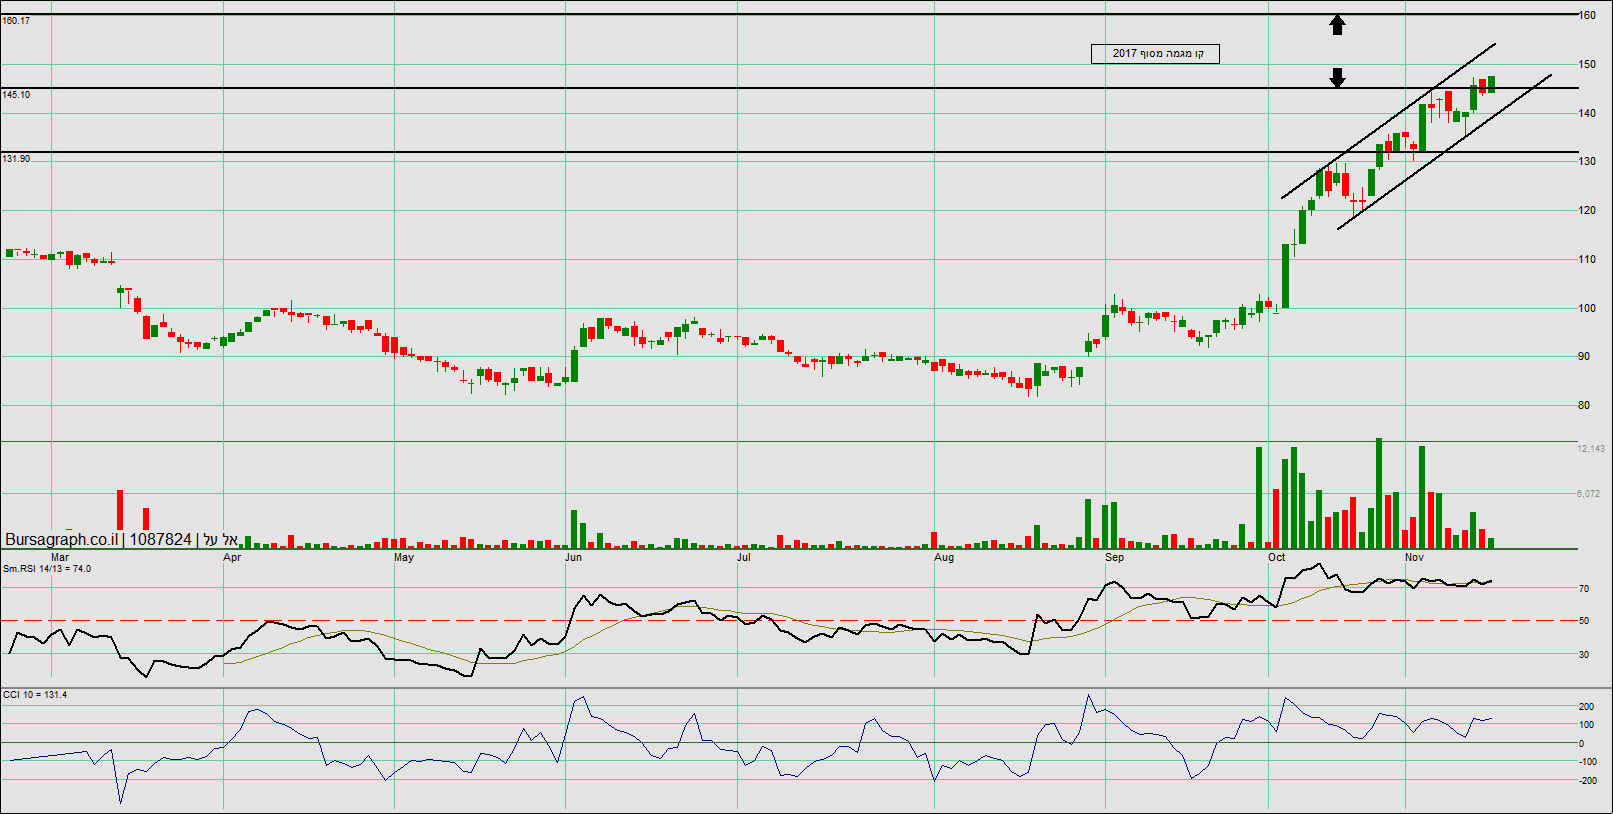
Task: Click the Oct marker on time axis
Action: [x=1276, y=558]
